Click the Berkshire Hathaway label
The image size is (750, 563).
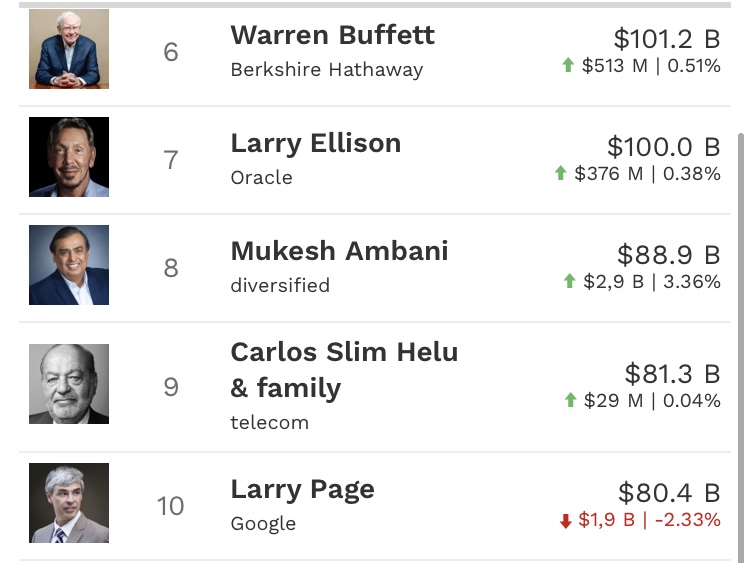(326, 70)
